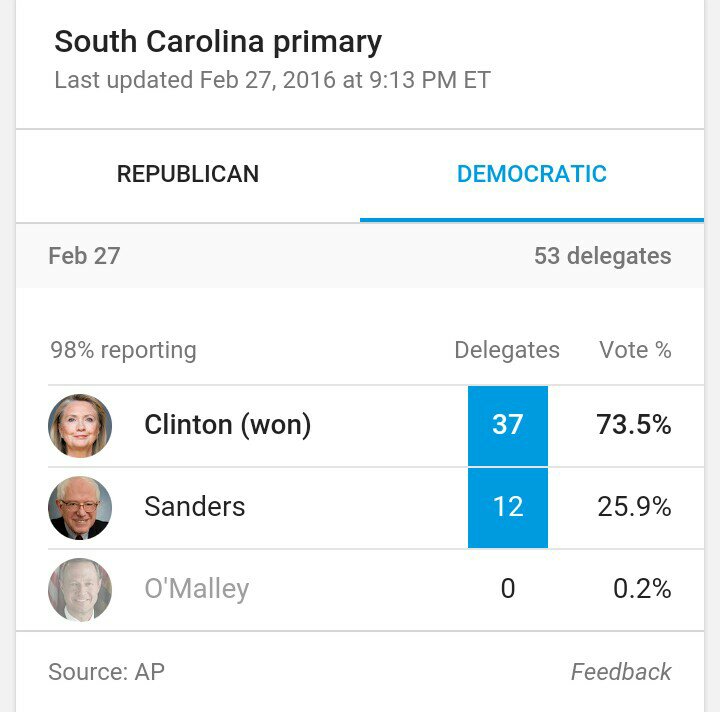Image resolution: width=720 pixels, height=712 pixels.
Task: Click the 53 delegates label
Action: pyautogui.click(x=602, y=256)
